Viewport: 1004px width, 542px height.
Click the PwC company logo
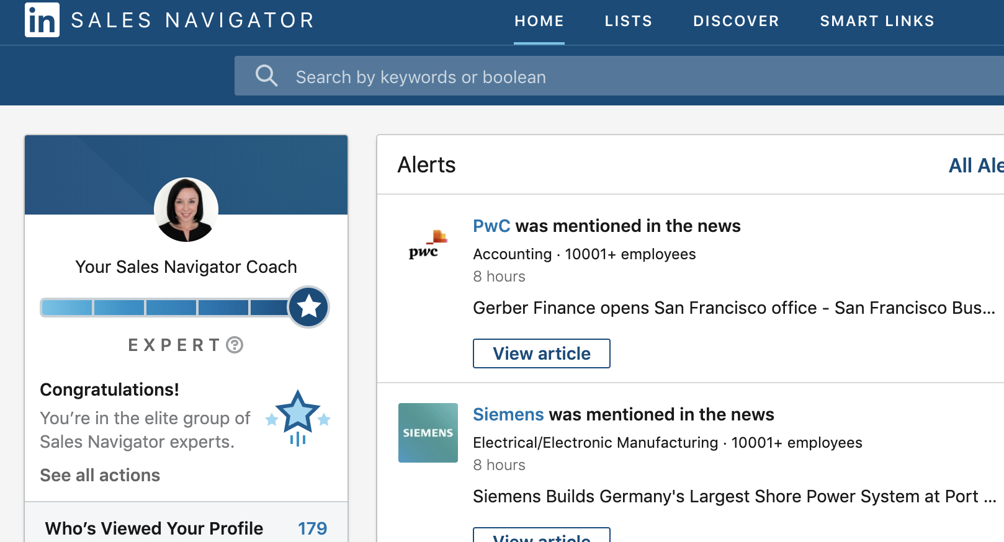point(427,245)
